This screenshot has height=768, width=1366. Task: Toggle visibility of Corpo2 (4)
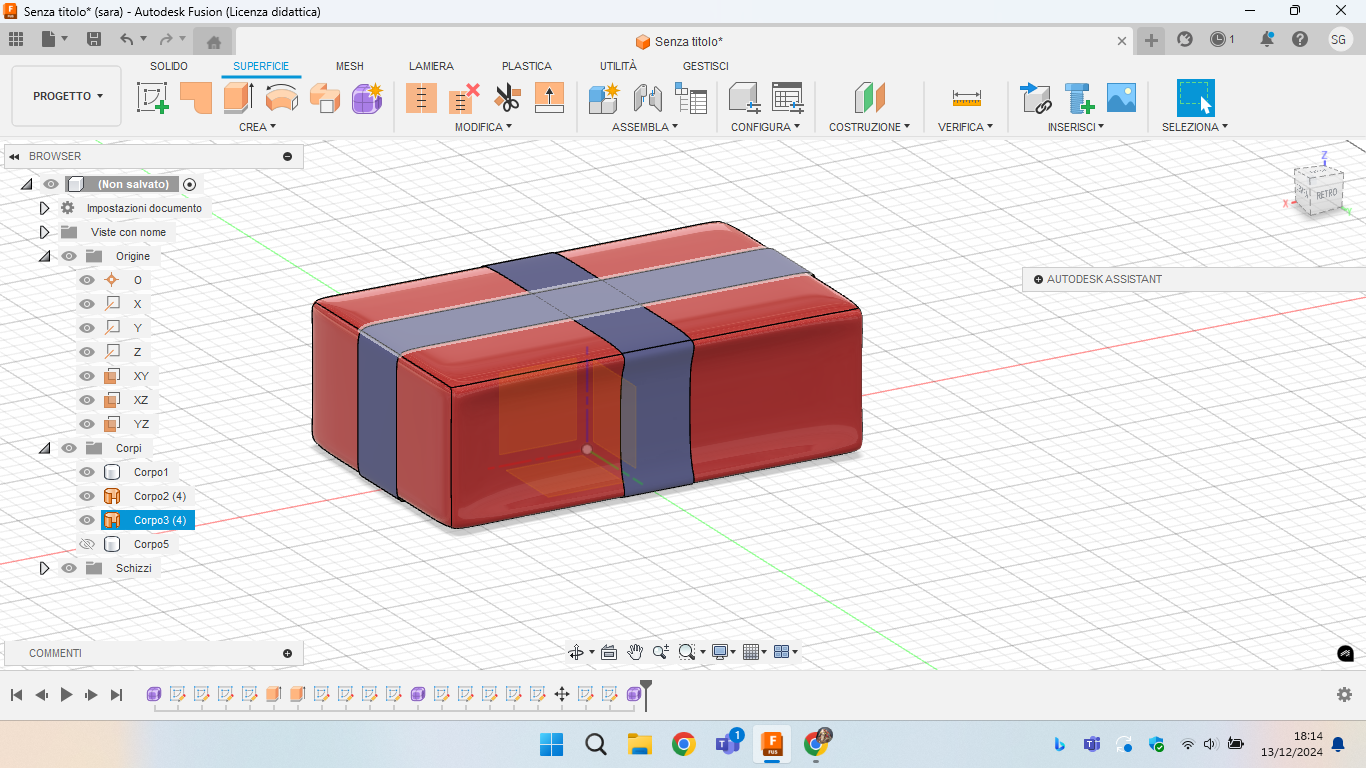click(87, 496)
